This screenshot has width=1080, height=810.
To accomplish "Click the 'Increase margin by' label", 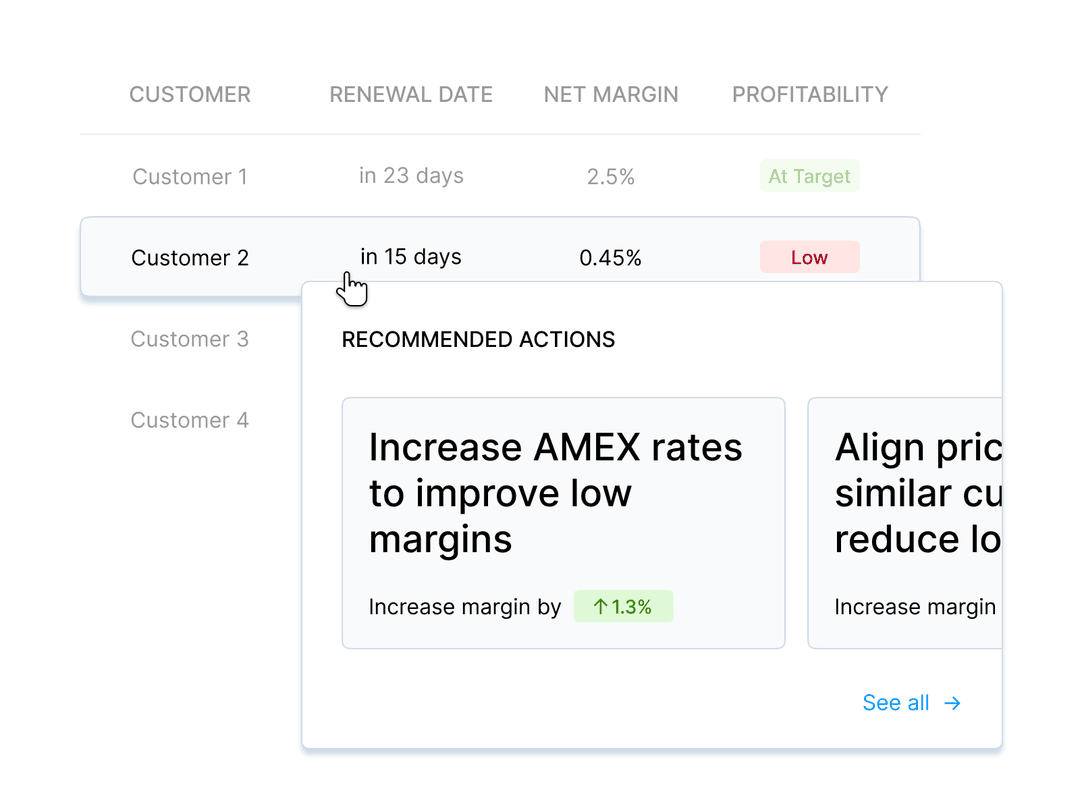I will click(464, 606).
